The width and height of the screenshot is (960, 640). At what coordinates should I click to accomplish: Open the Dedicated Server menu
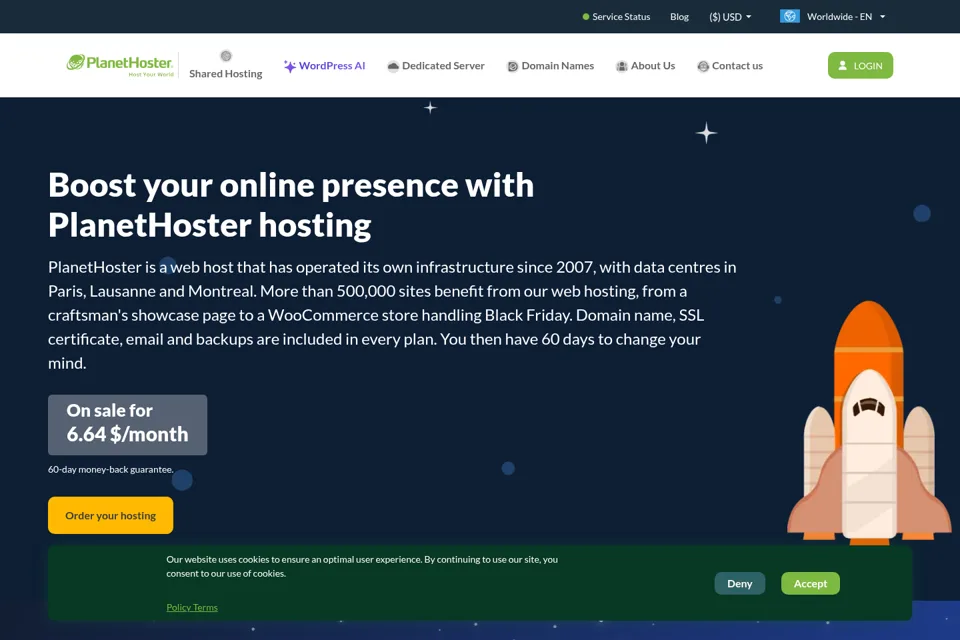tap(436, 66)
